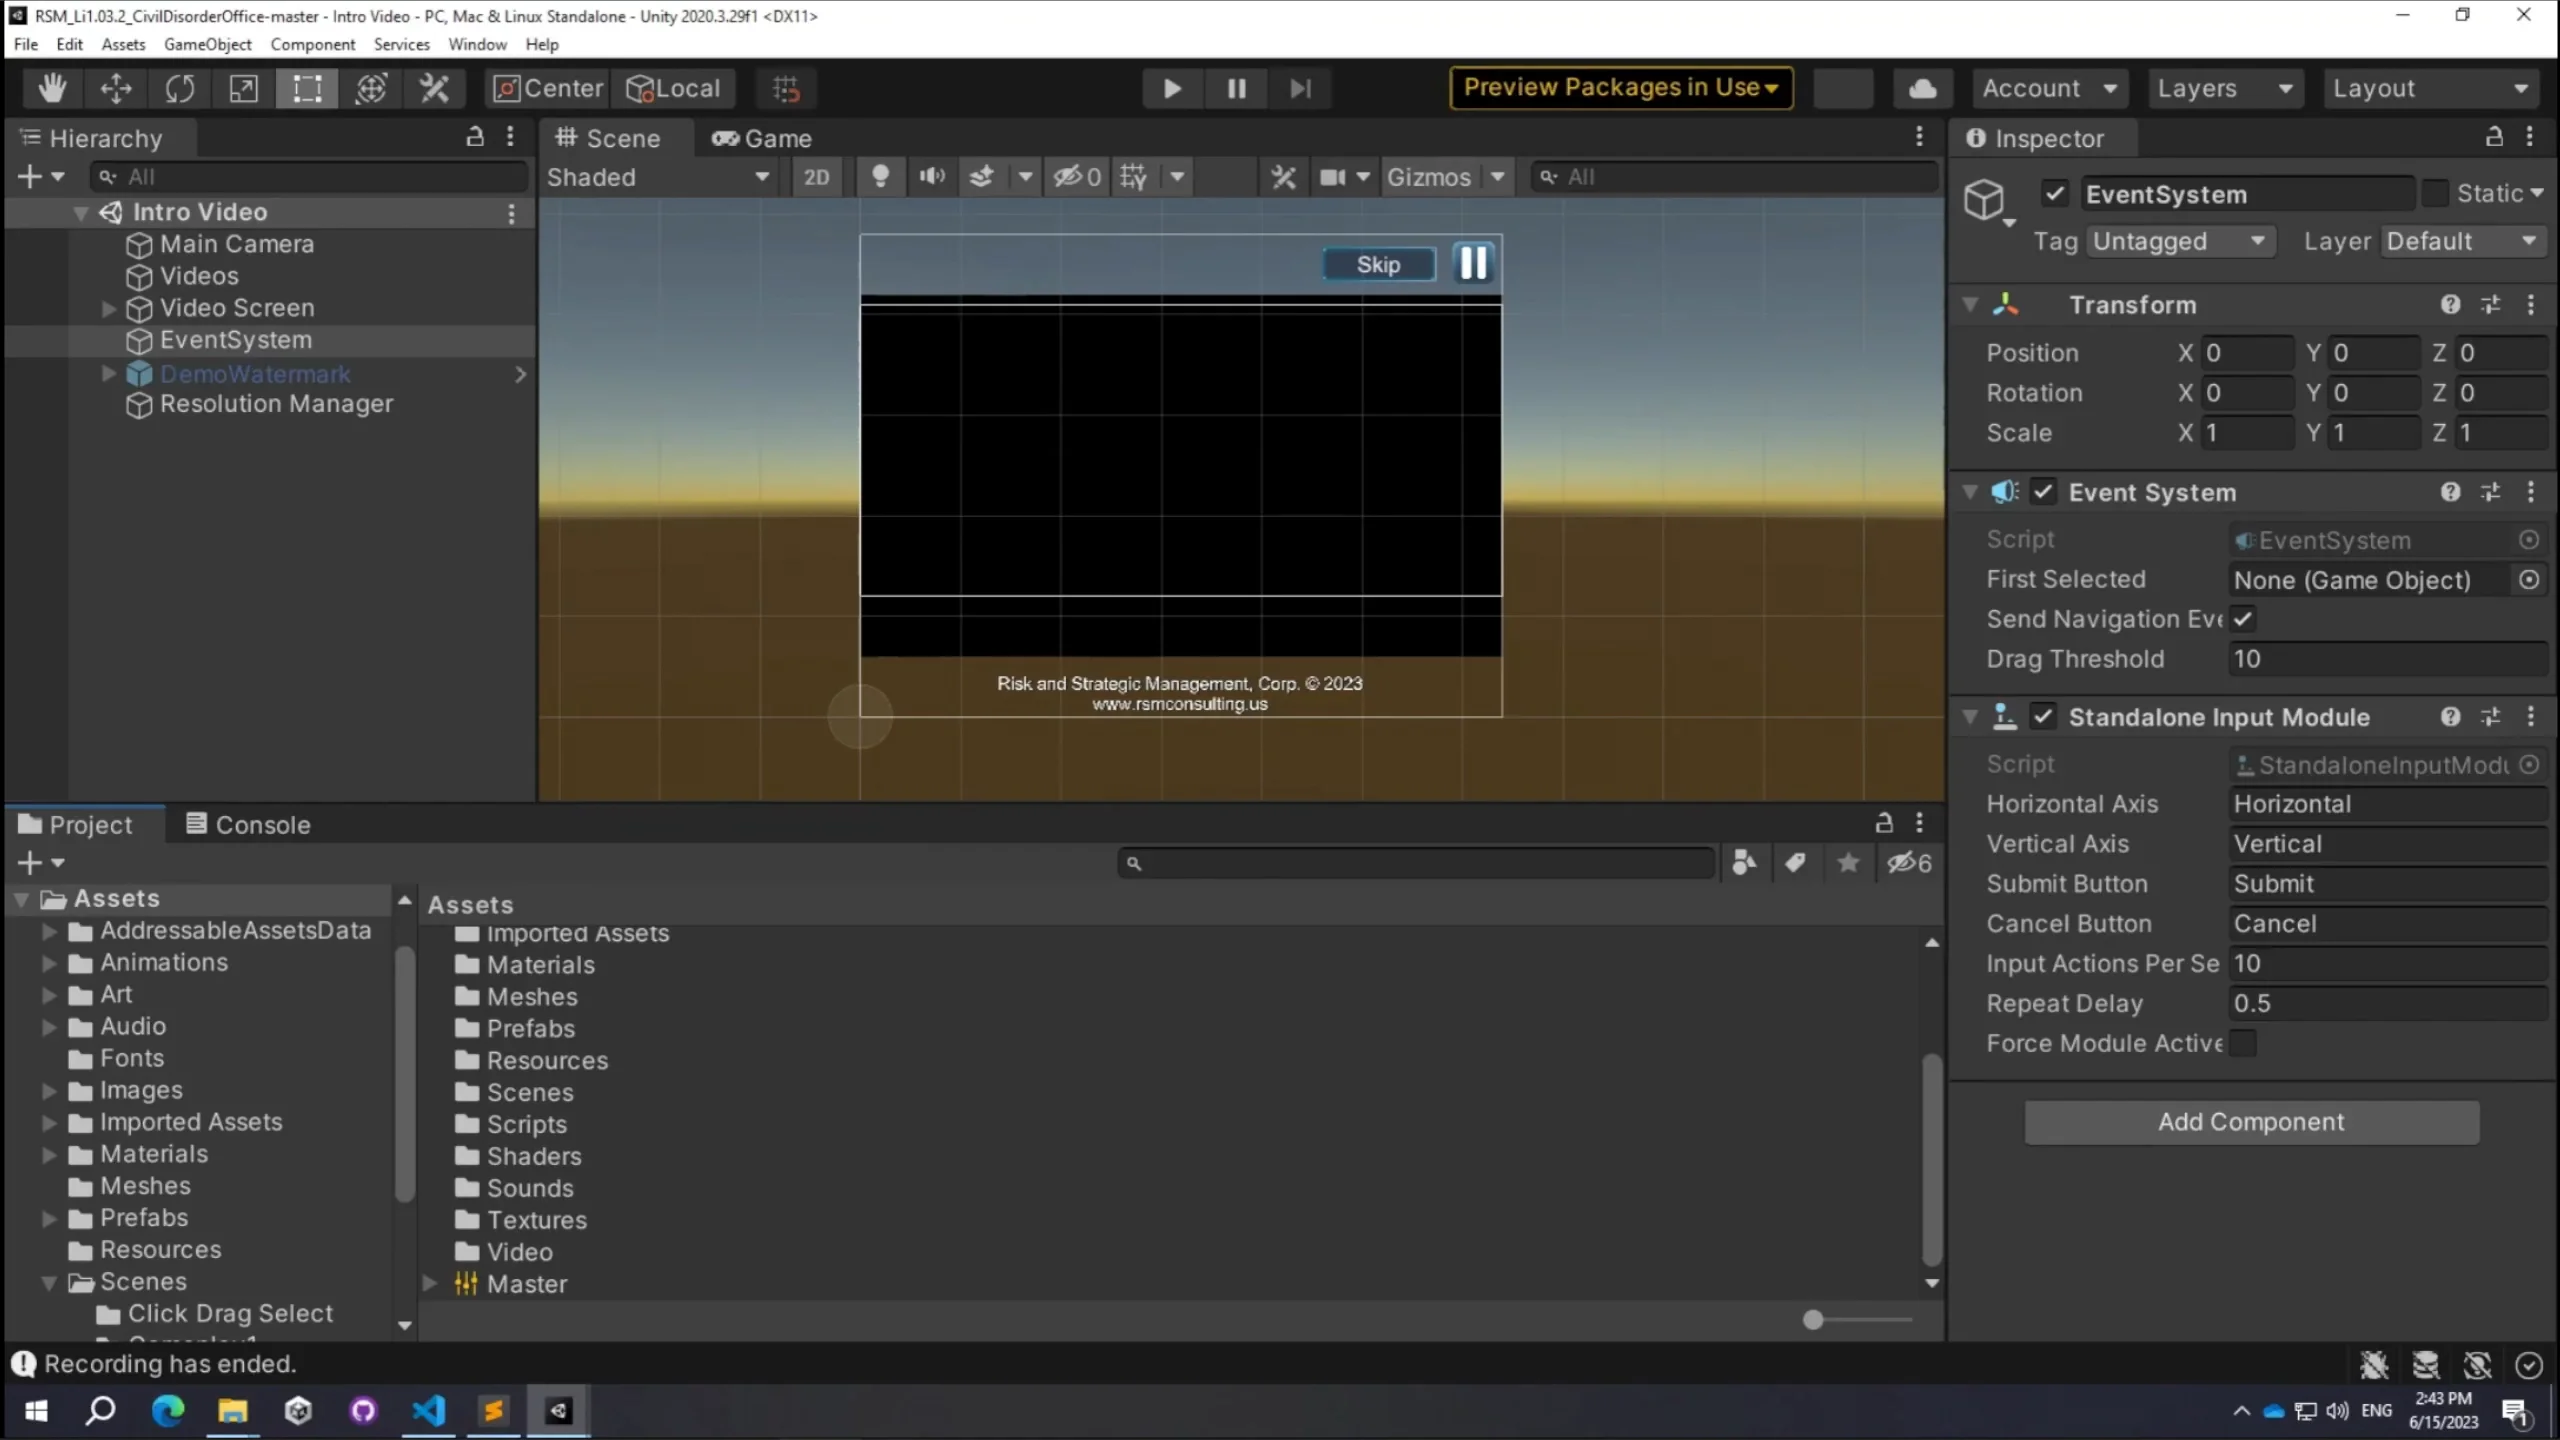Image resolution: width=2560 pixels, height=1440 pixels.
Task: Select the Rotate tool
Action: 180,88
